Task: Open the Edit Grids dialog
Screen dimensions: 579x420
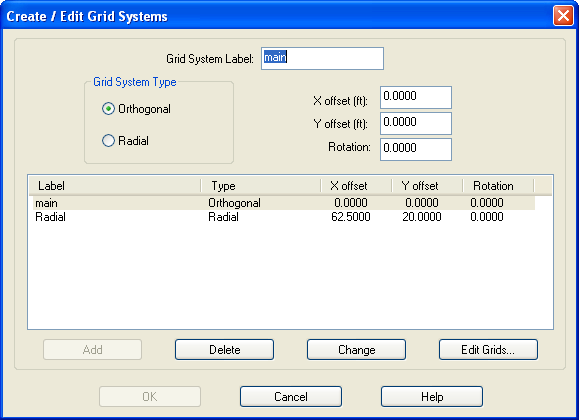Action: [x=488, y=349]
